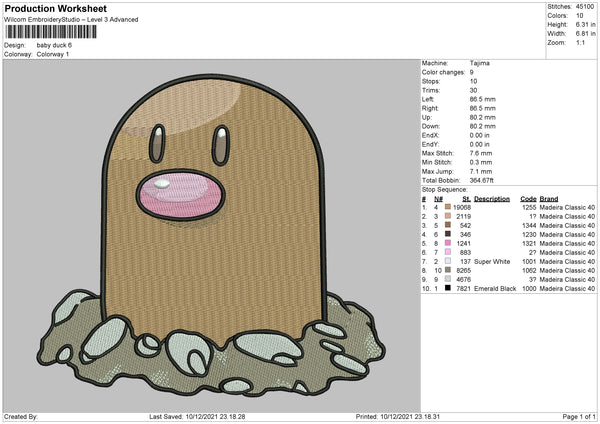Click the pink swatch for code 1321
This screenshot has height=424, width=600.
tap(448, 243)
